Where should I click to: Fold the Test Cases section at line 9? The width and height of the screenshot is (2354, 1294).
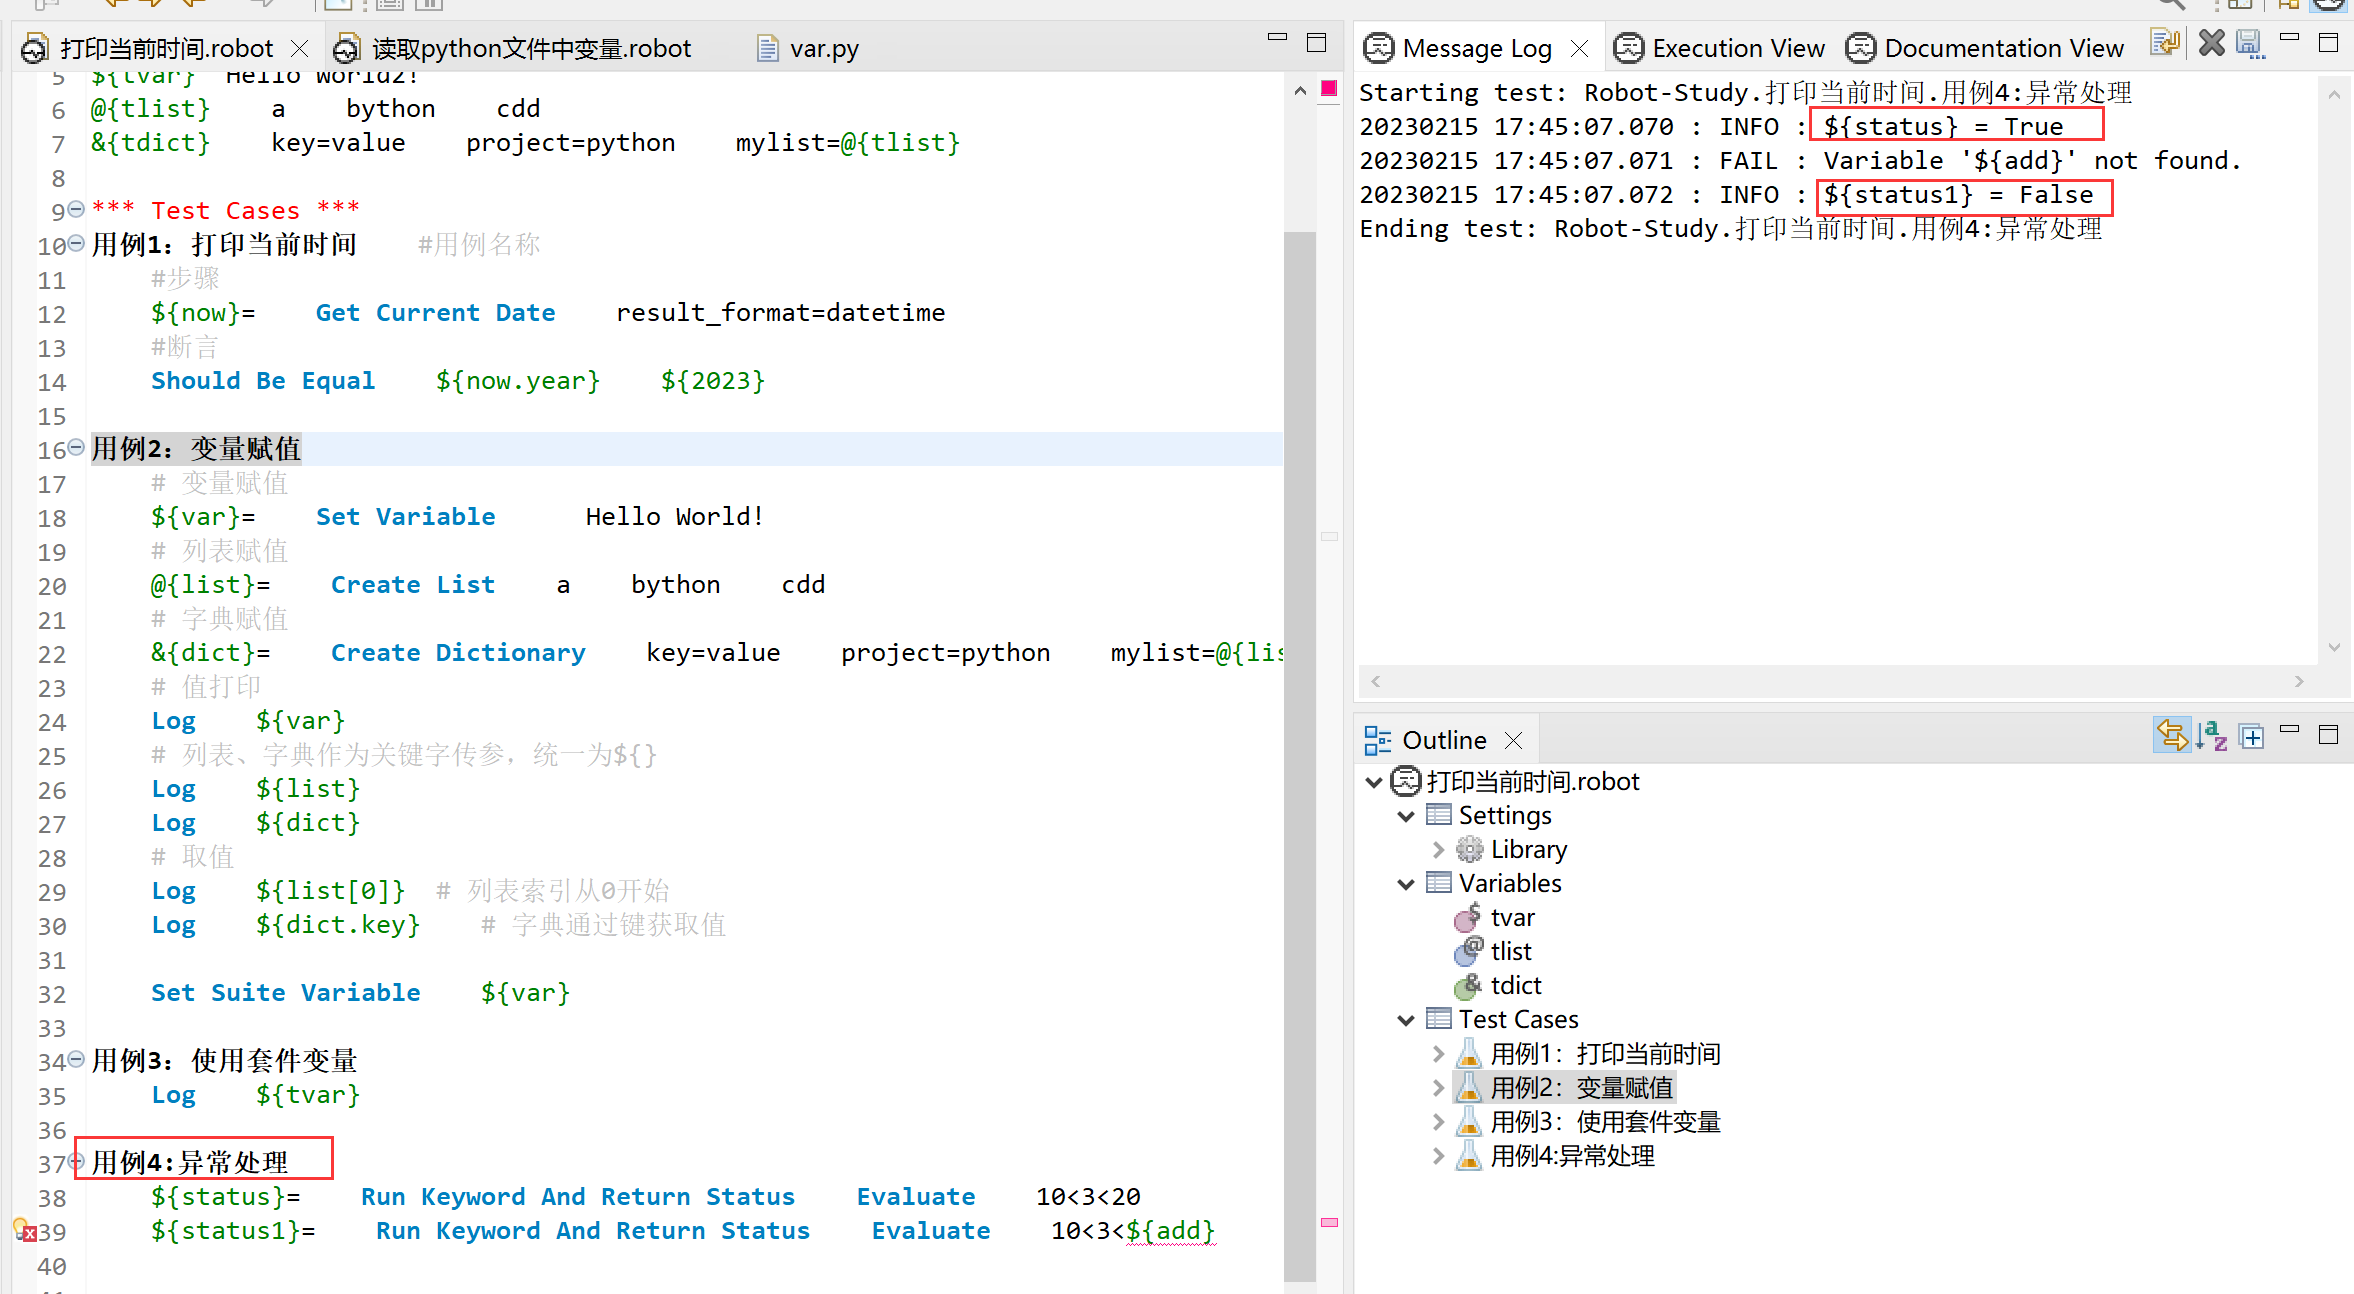pyautogui.click(x=76, y=210)
